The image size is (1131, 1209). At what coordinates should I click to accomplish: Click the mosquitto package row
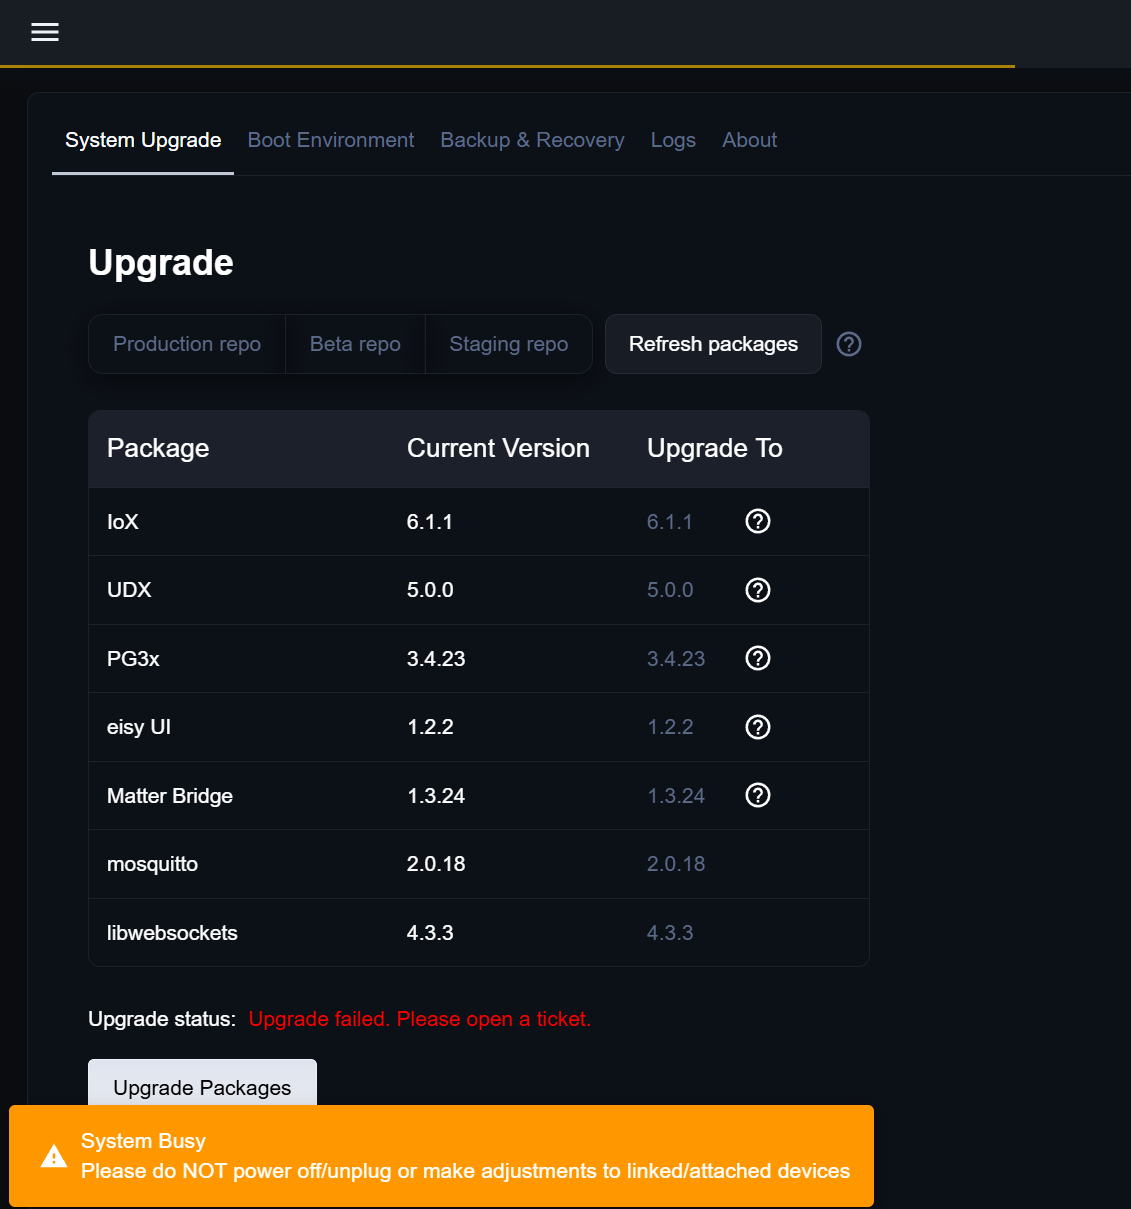pos(479,864)
